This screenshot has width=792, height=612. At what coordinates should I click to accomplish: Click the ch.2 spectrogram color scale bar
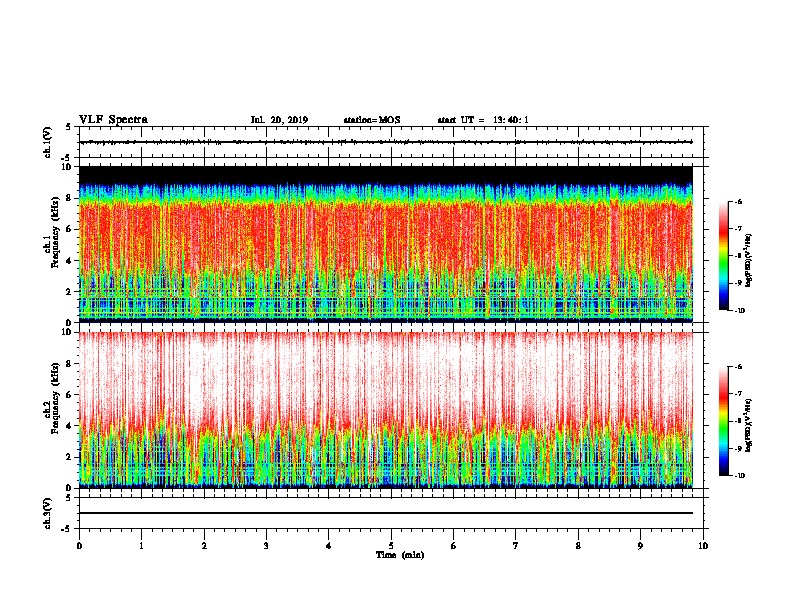724,421
